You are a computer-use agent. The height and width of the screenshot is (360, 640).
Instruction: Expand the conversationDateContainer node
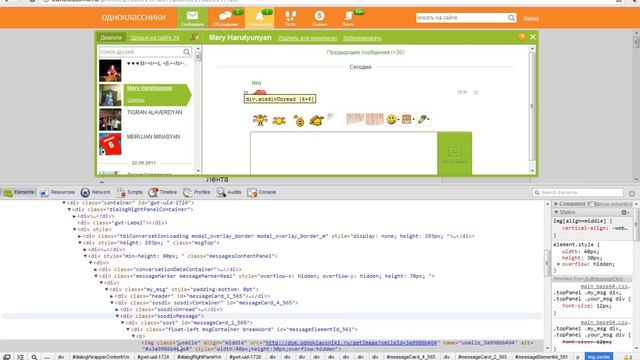[96, 269]
